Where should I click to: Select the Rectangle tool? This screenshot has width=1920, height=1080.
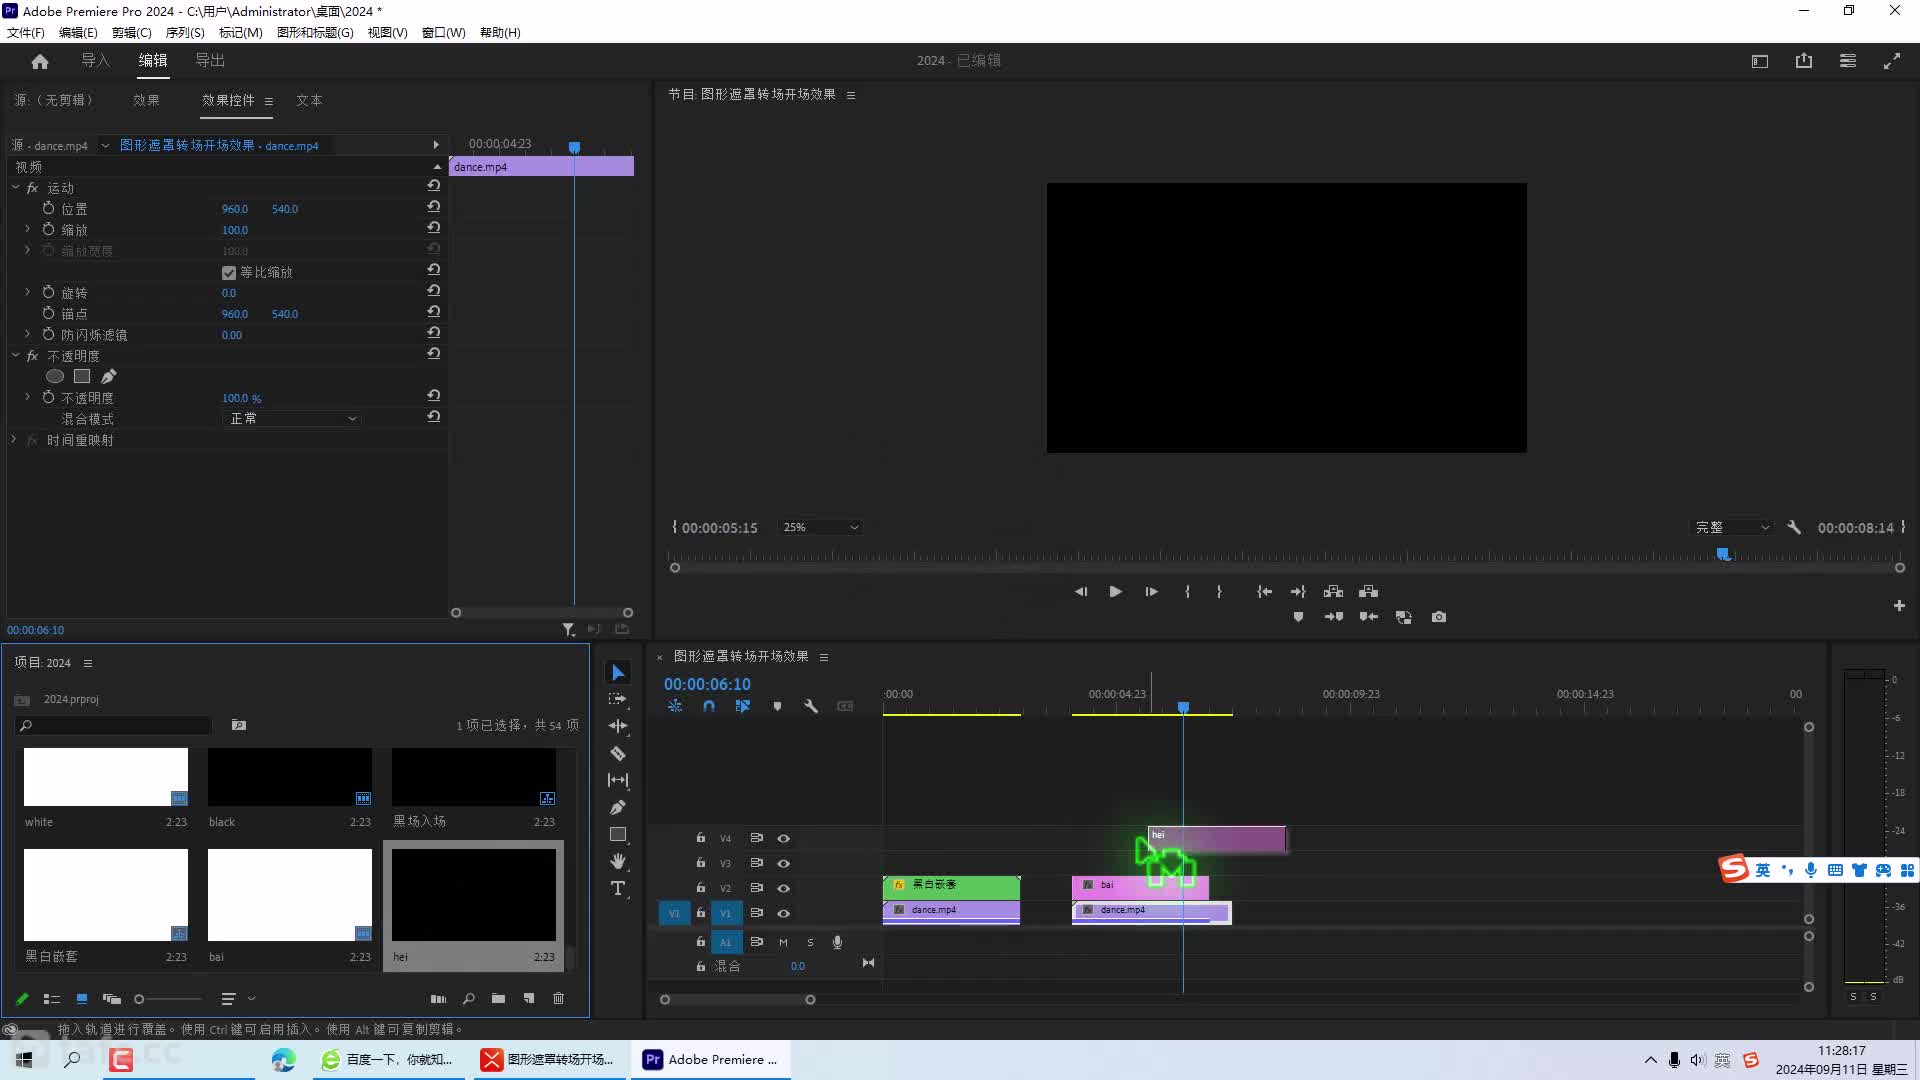tap(618, 834)
